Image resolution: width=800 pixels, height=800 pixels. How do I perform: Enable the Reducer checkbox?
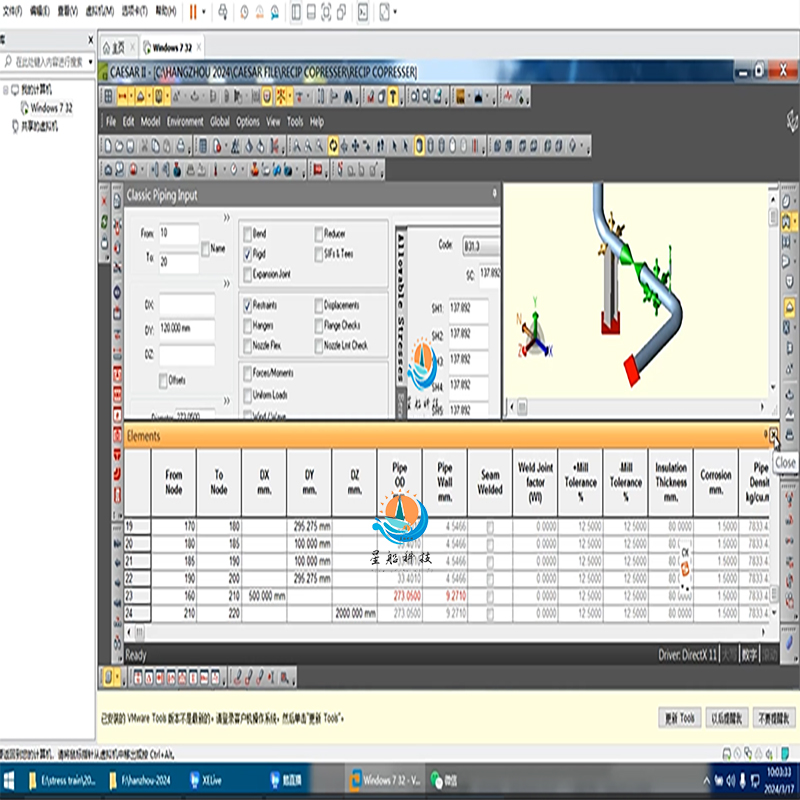[319, 234]
